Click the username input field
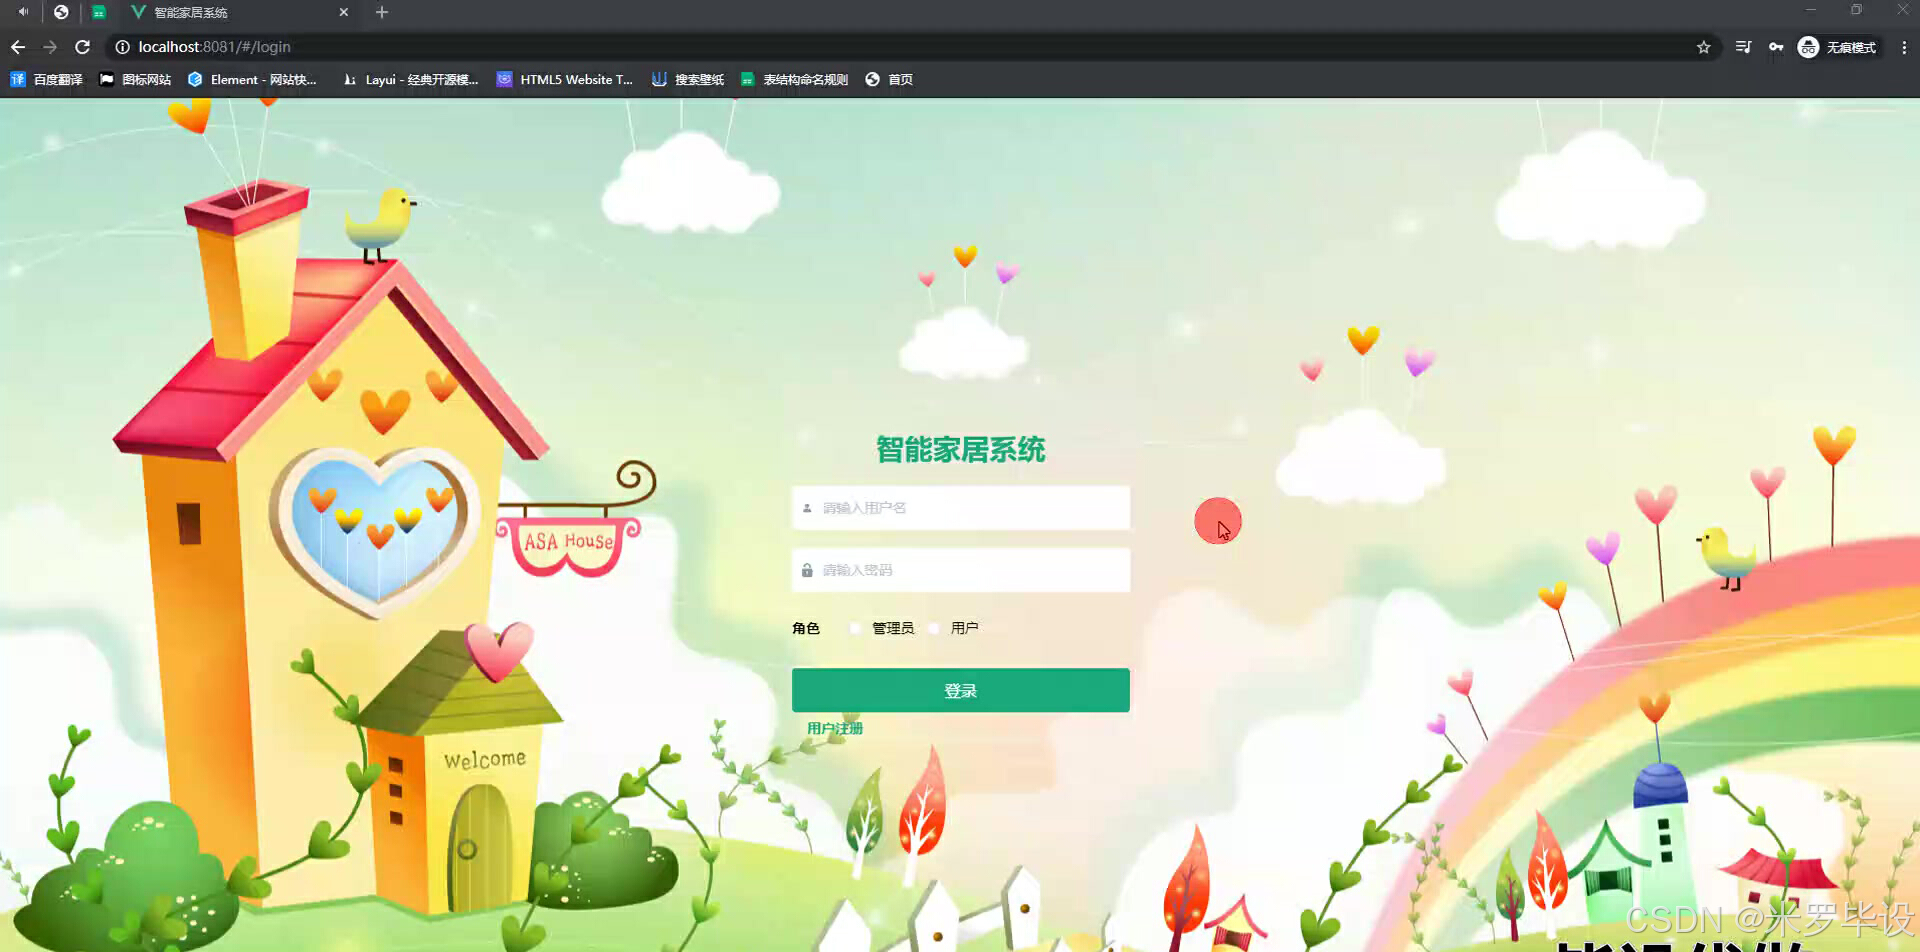This screenshot has height=952, width=1920. pos(961,508)
